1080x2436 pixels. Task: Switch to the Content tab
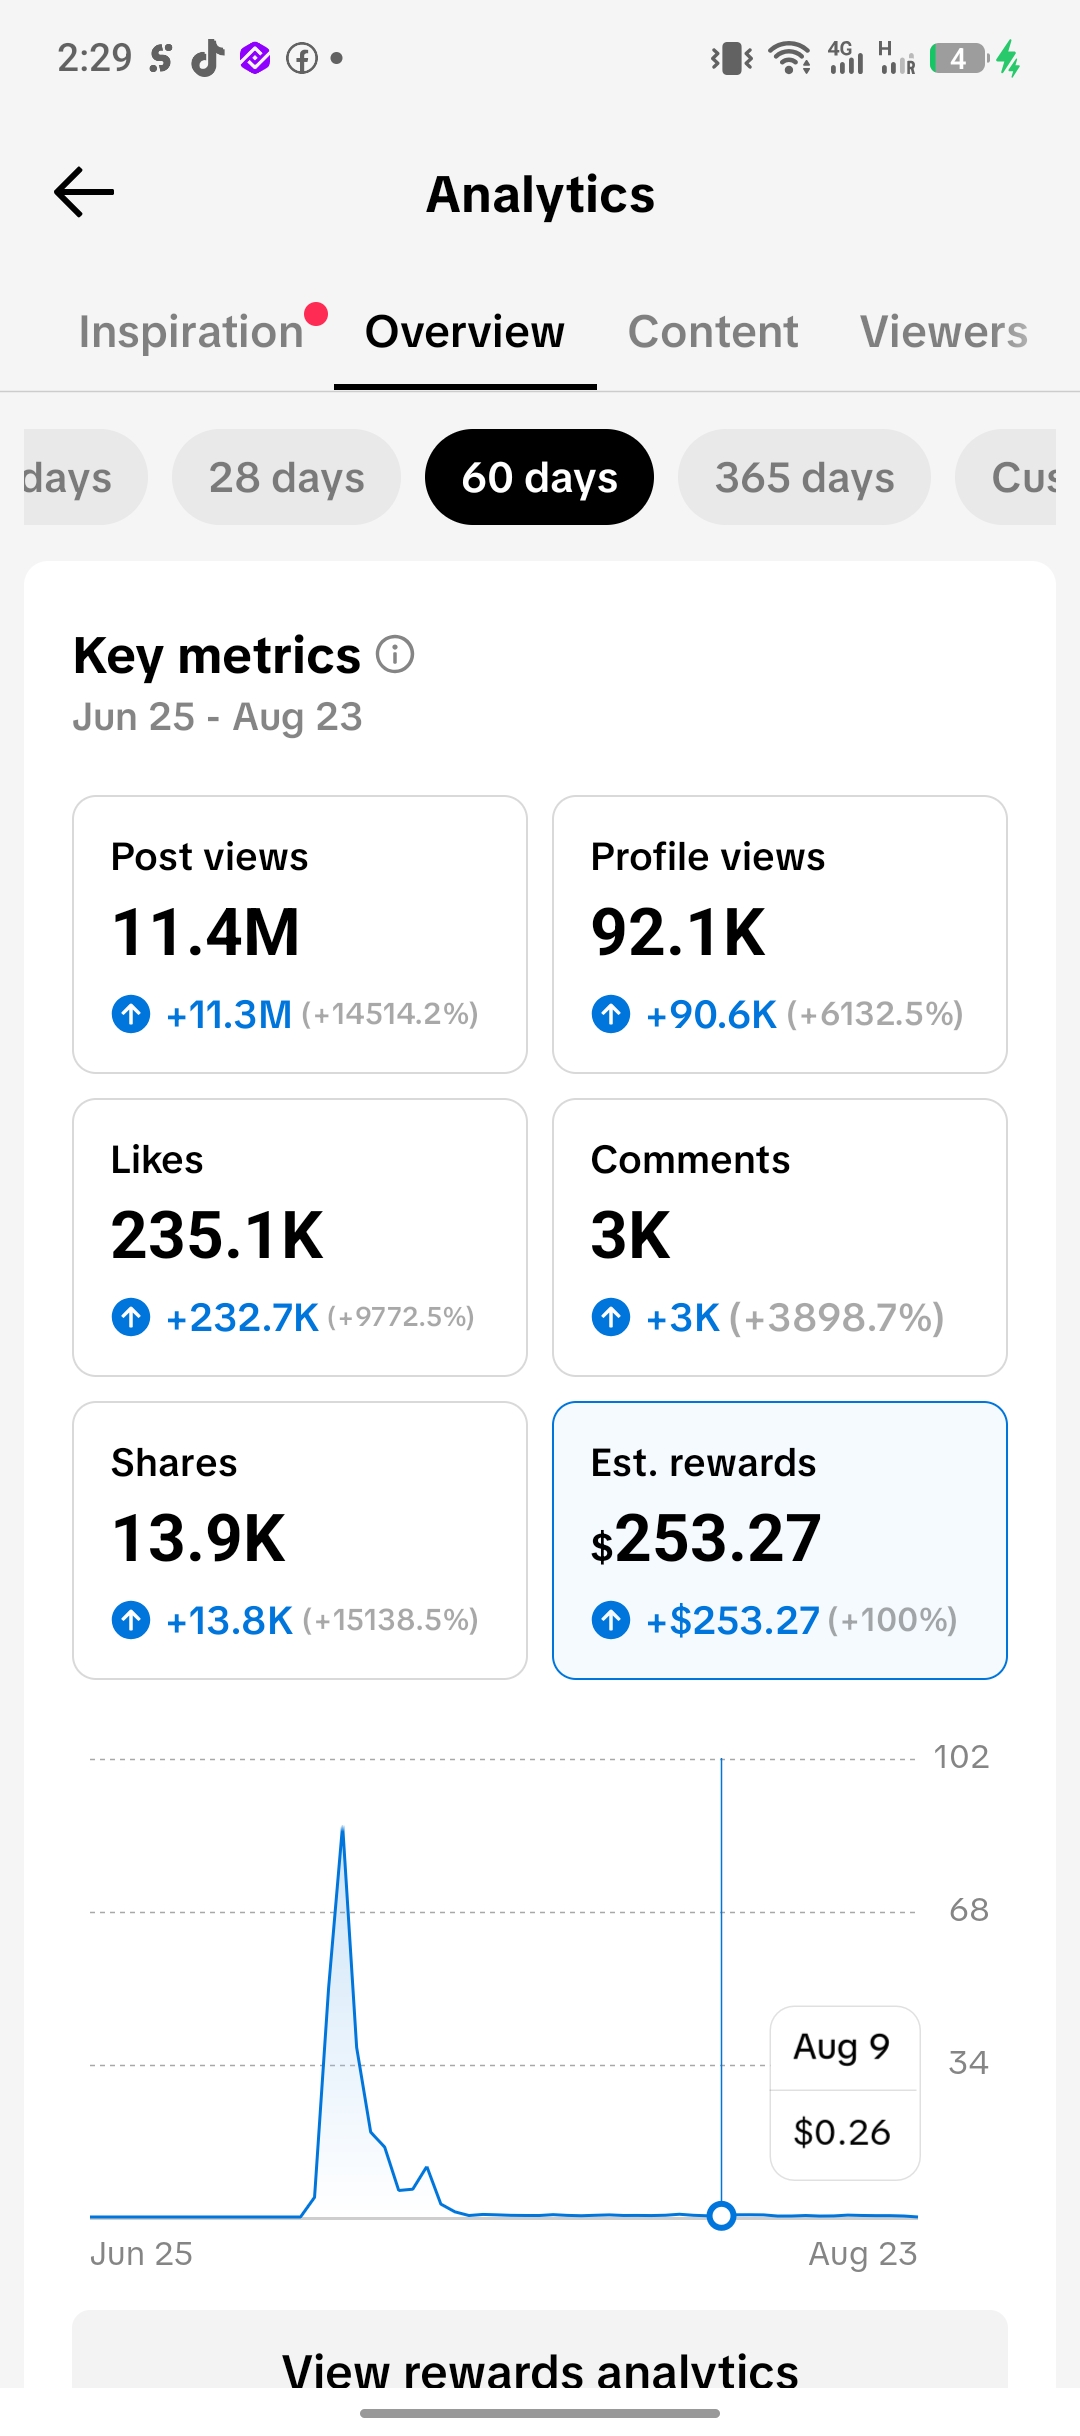[713, 332]
